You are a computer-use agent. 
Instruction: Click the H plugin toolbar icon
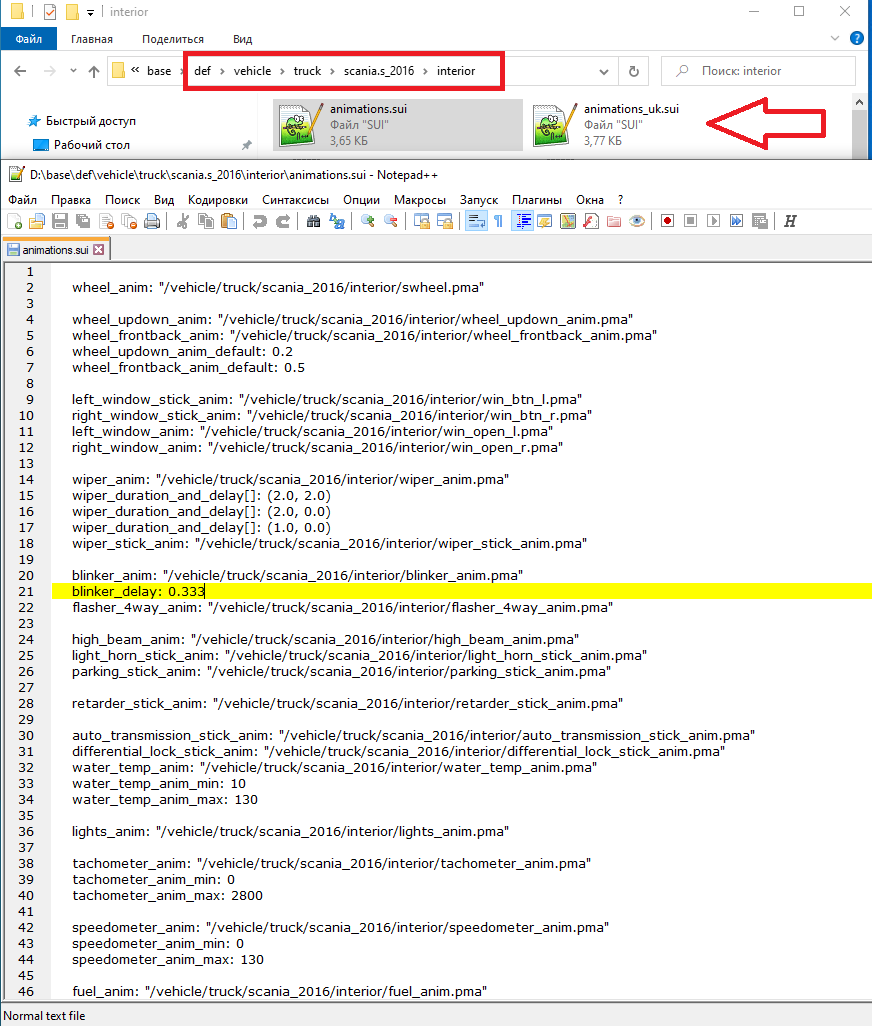click(790, 221)
